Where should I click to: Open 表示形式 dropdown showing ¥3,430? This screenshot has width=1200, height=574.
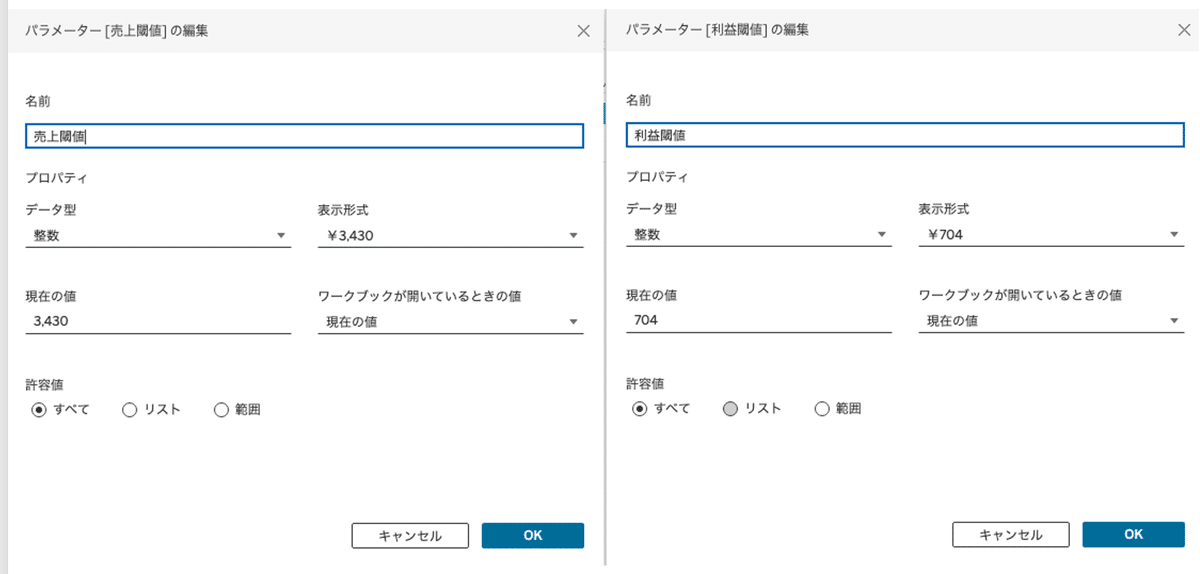450,236
